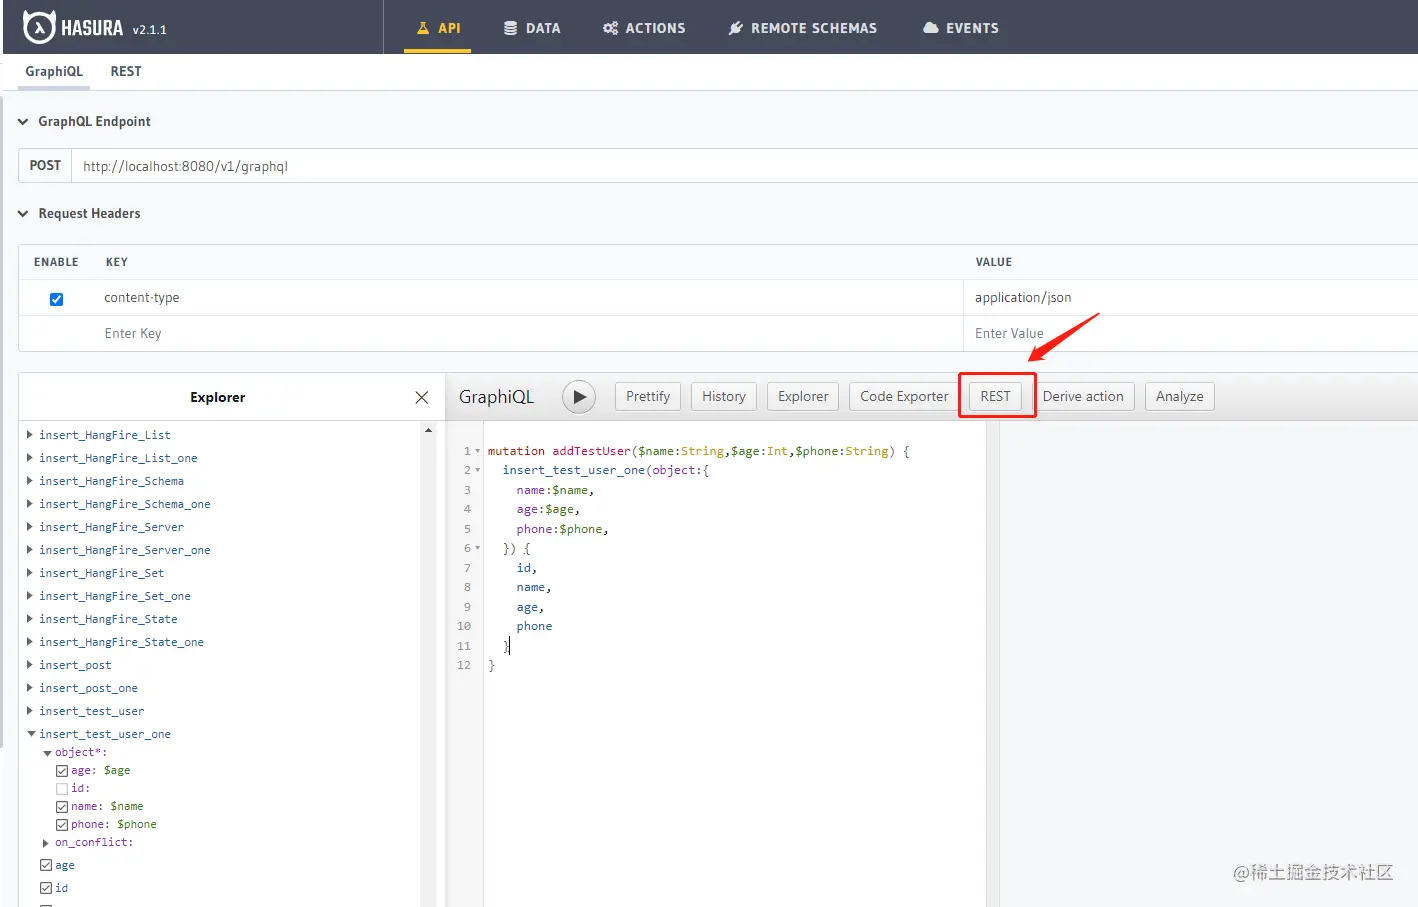Click the Derive action button
The height and width of the screenshot is (907, 1418).
[1083, 397]
